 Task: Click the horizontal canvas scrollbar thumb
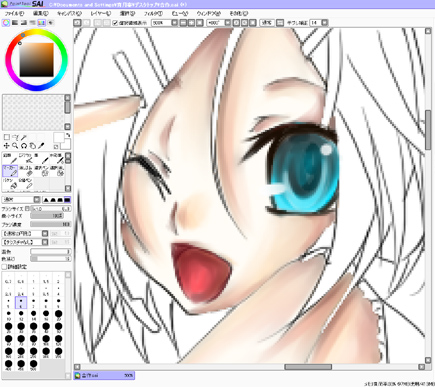(308, 367)
